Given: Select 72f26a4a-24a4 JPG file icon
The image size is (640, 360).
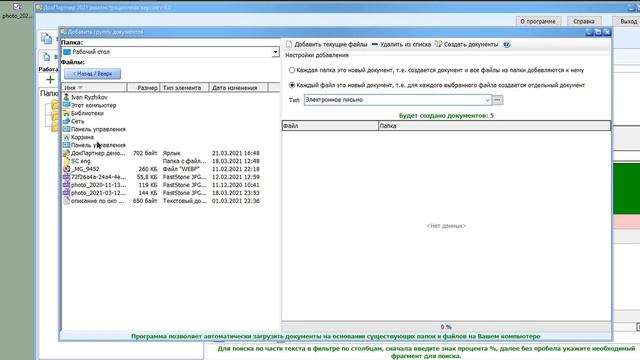Looking at the screenshot, I should coord(67,177).
